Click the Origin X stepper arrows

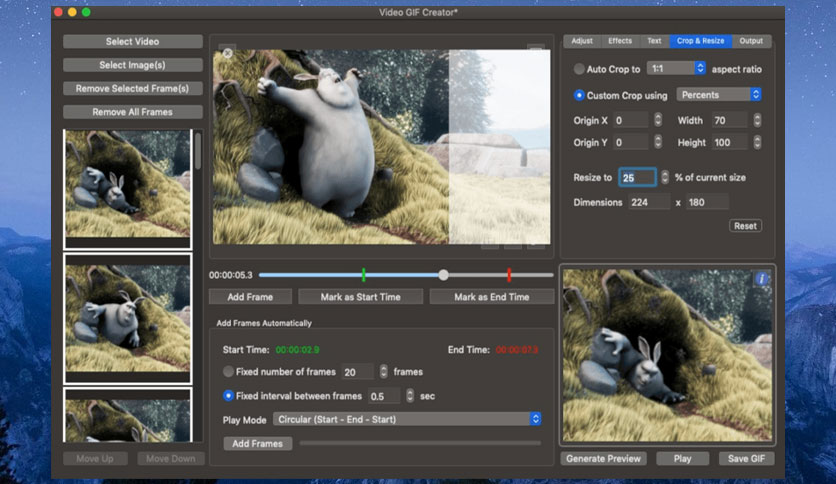click(658, 120)
